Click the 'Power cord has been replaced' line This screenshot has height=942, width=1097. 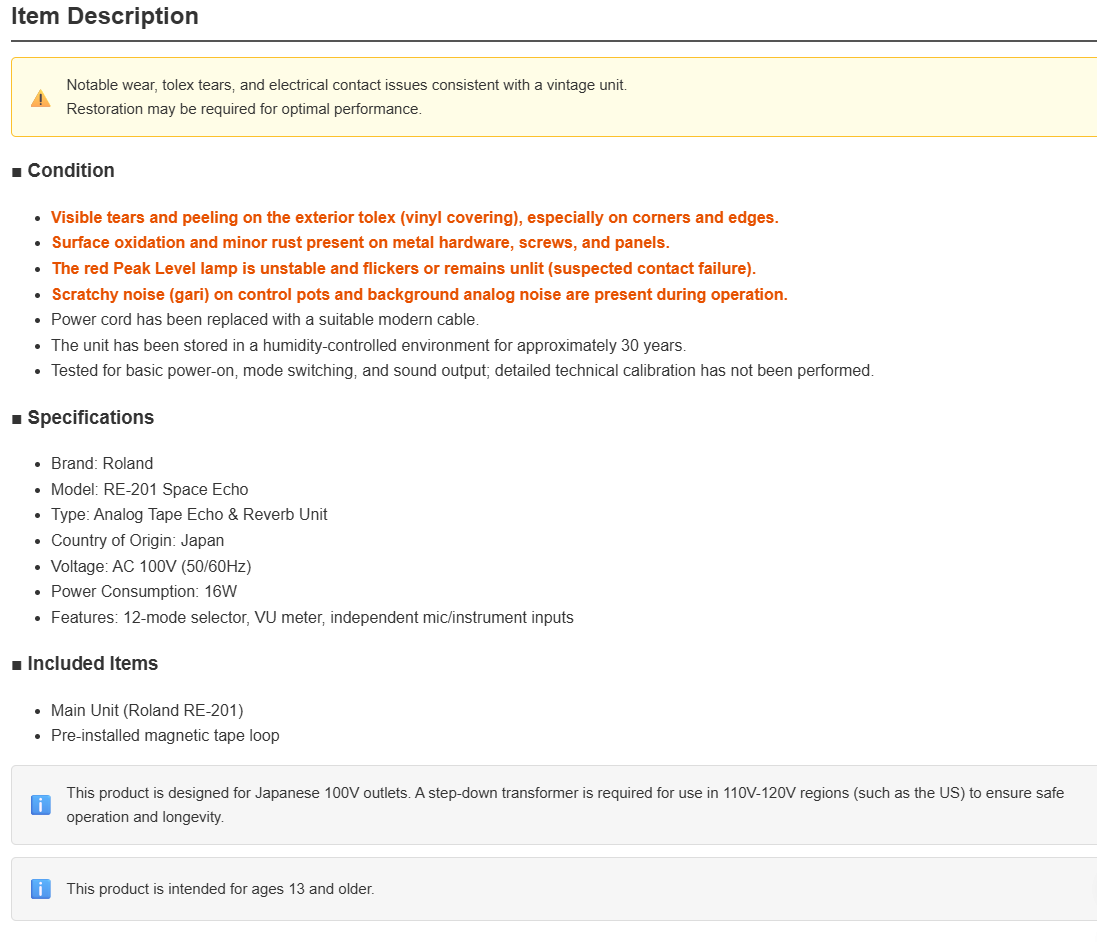[265, 320]
